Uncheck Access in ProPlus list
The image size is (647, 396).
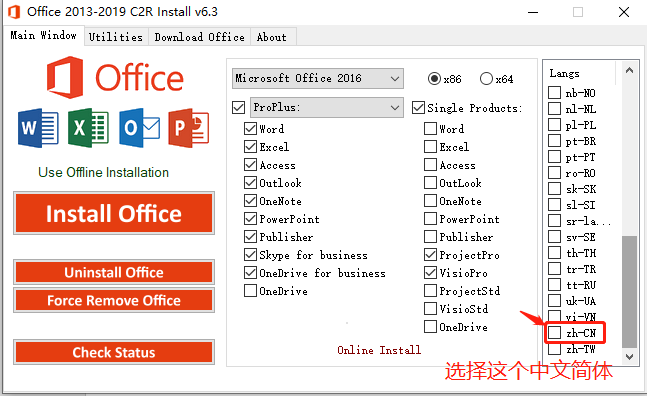250,165
